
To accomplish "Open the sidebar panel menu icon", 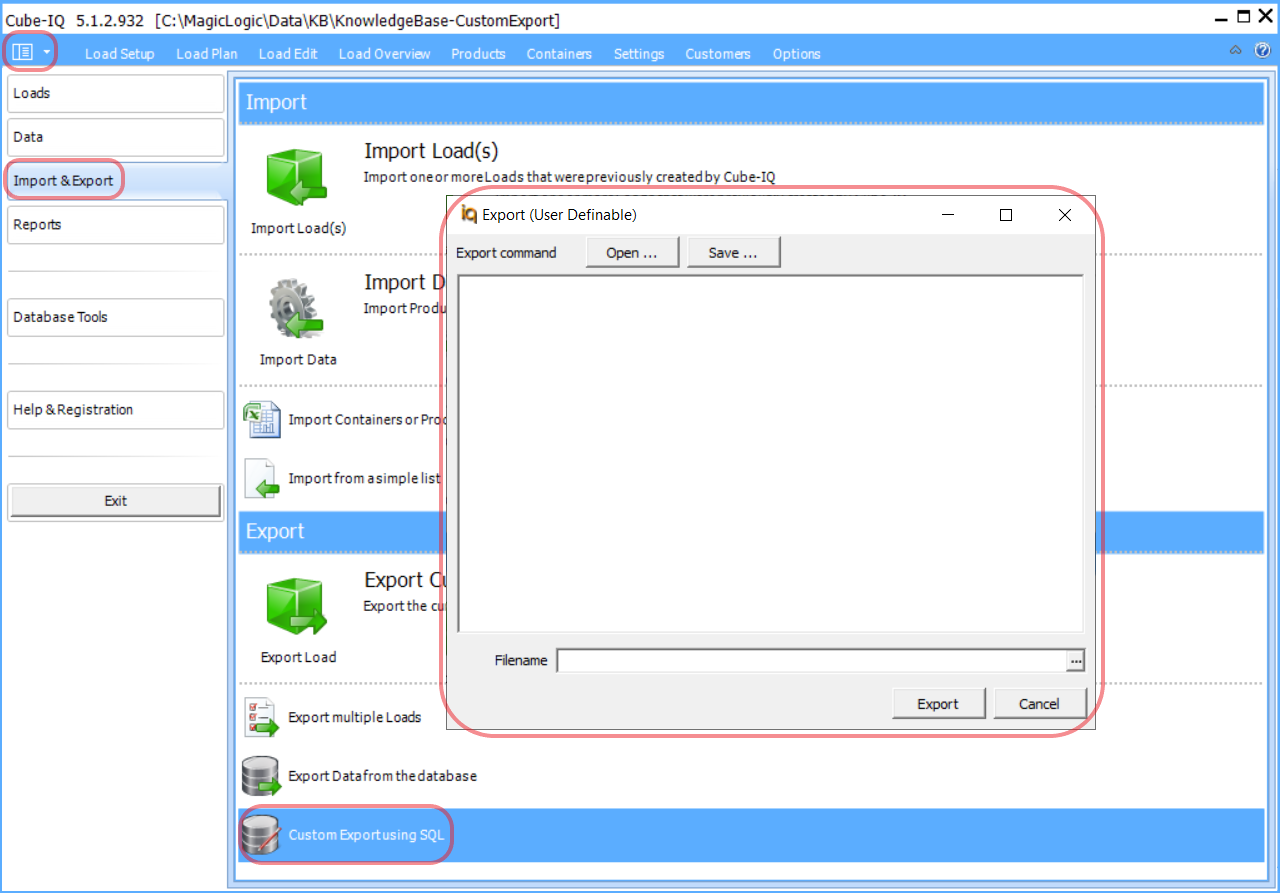I will tap(22, 52).
